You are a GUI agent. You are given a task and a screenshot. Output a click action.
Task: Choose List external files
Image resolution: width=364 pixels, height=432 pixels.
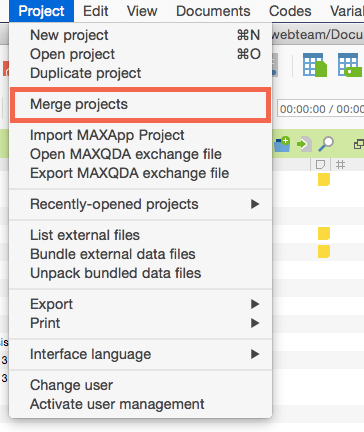140,235
